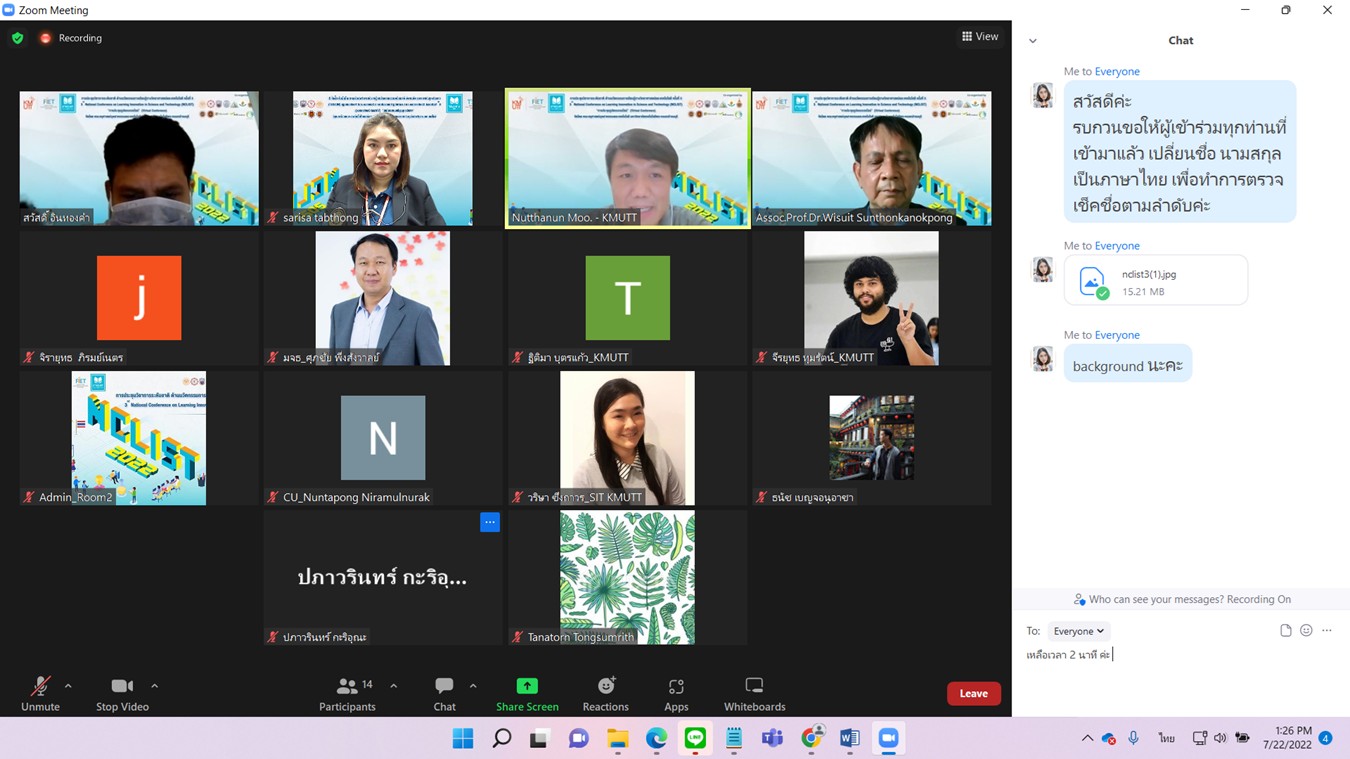
Task: Leave the meeting
Action: click(x=973, y=694)
